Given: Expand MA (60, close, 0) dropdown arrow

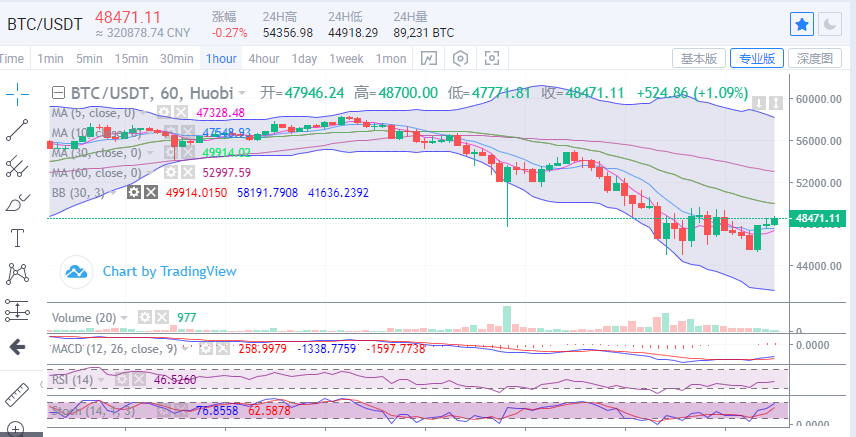Looking at the screenshot, I should pyautogui.click(x=152, y=173).
